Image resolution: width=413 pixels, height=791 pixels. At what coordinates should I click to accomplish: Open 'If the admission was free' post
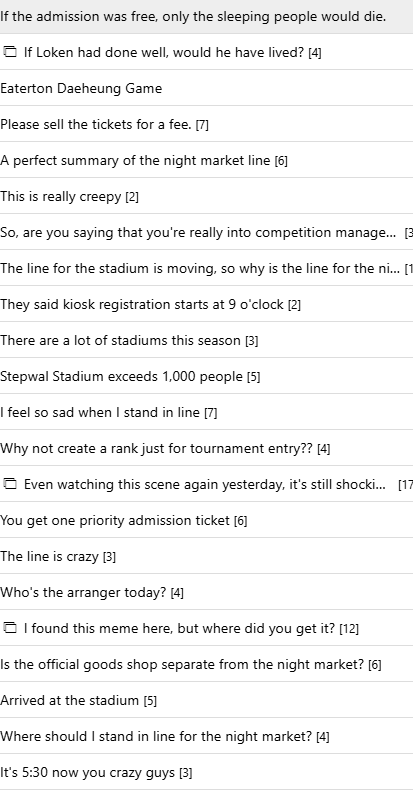[193, 17]
